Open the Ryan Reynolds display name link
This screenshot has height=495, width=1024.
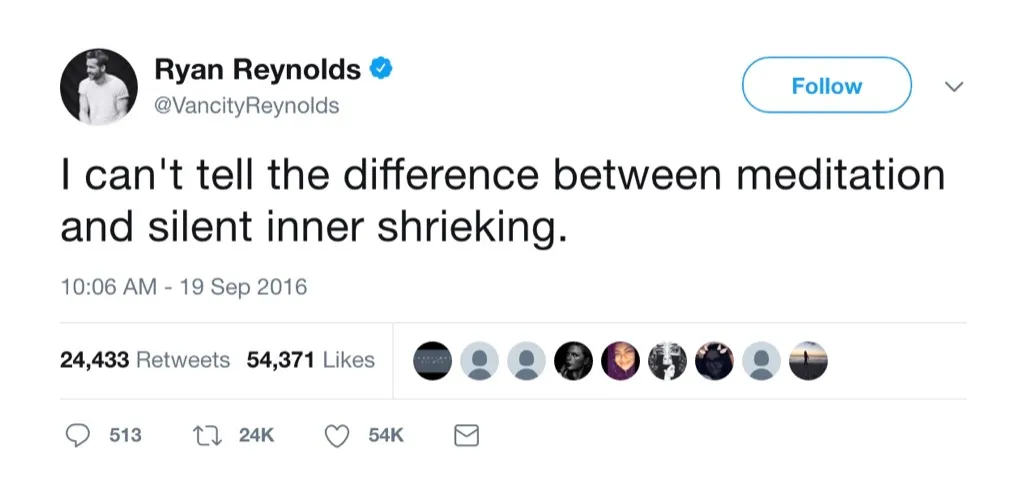[257, 70]
